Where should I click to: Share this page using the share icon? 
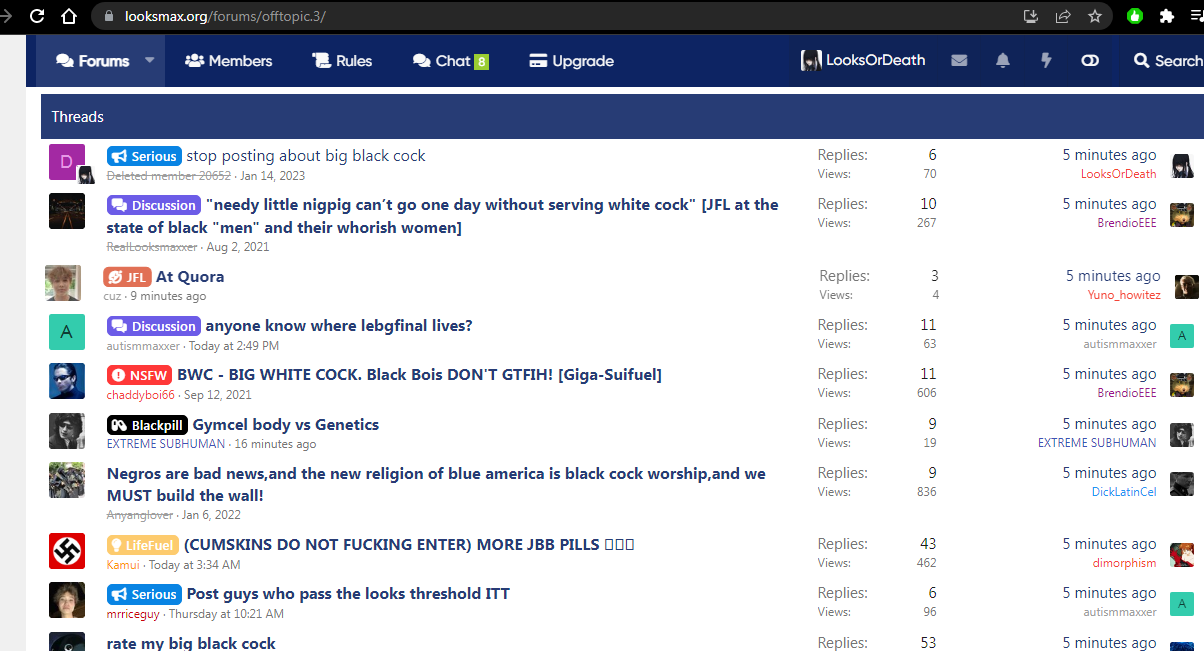[1063, 16]
